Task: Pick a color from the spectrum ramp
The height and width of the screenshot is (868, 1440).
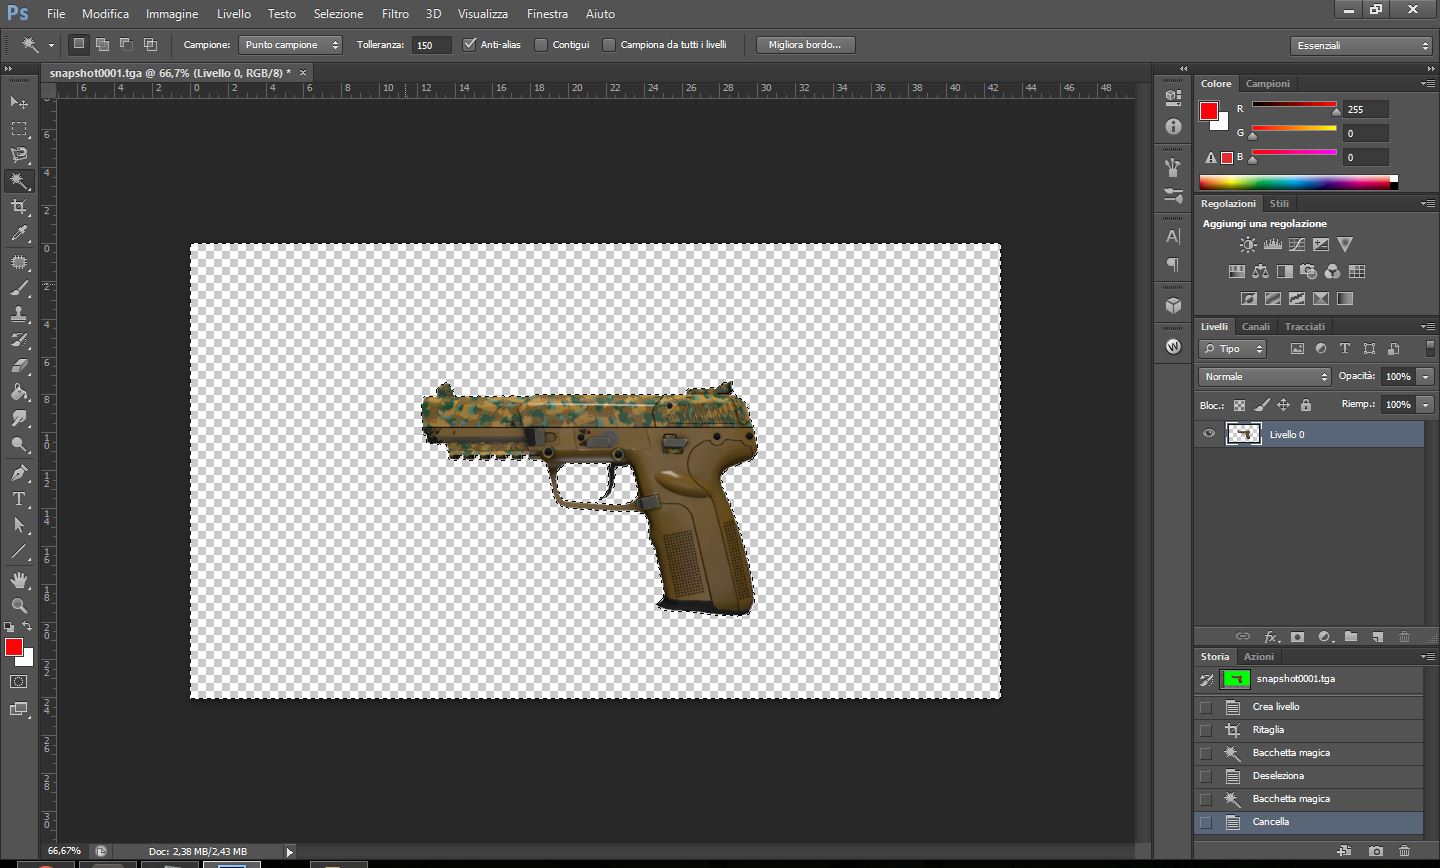Action: pyautogui.click(x=1298, y=182)
